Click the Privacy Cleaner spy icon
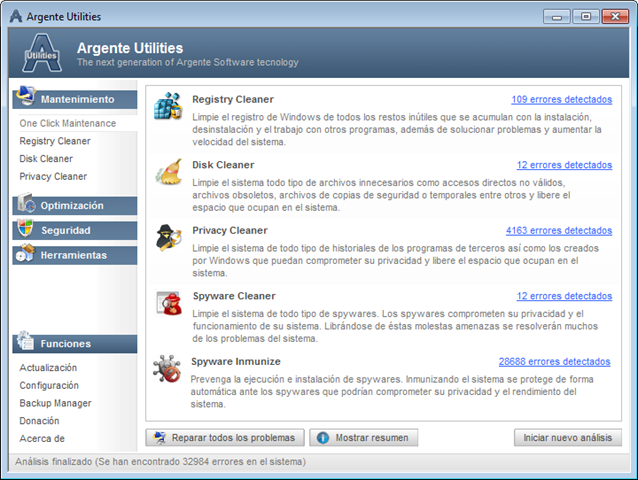 pyautogui.click(x=168, y=237)
